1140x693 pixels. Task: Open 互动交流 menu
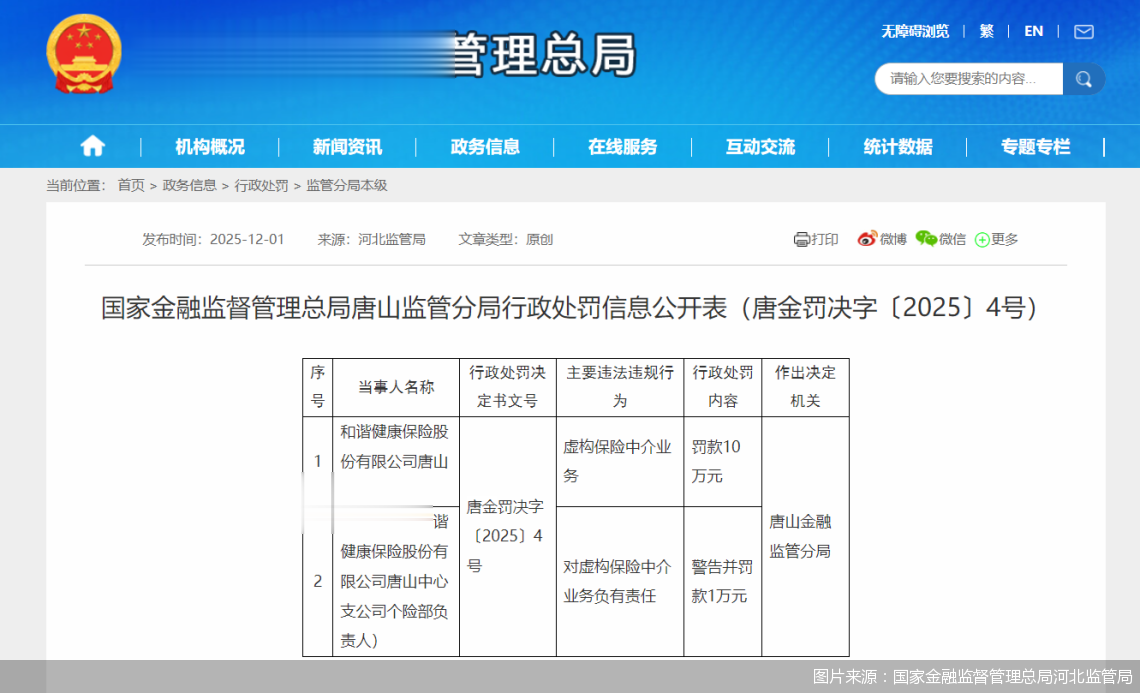click(x=760, y=147)
